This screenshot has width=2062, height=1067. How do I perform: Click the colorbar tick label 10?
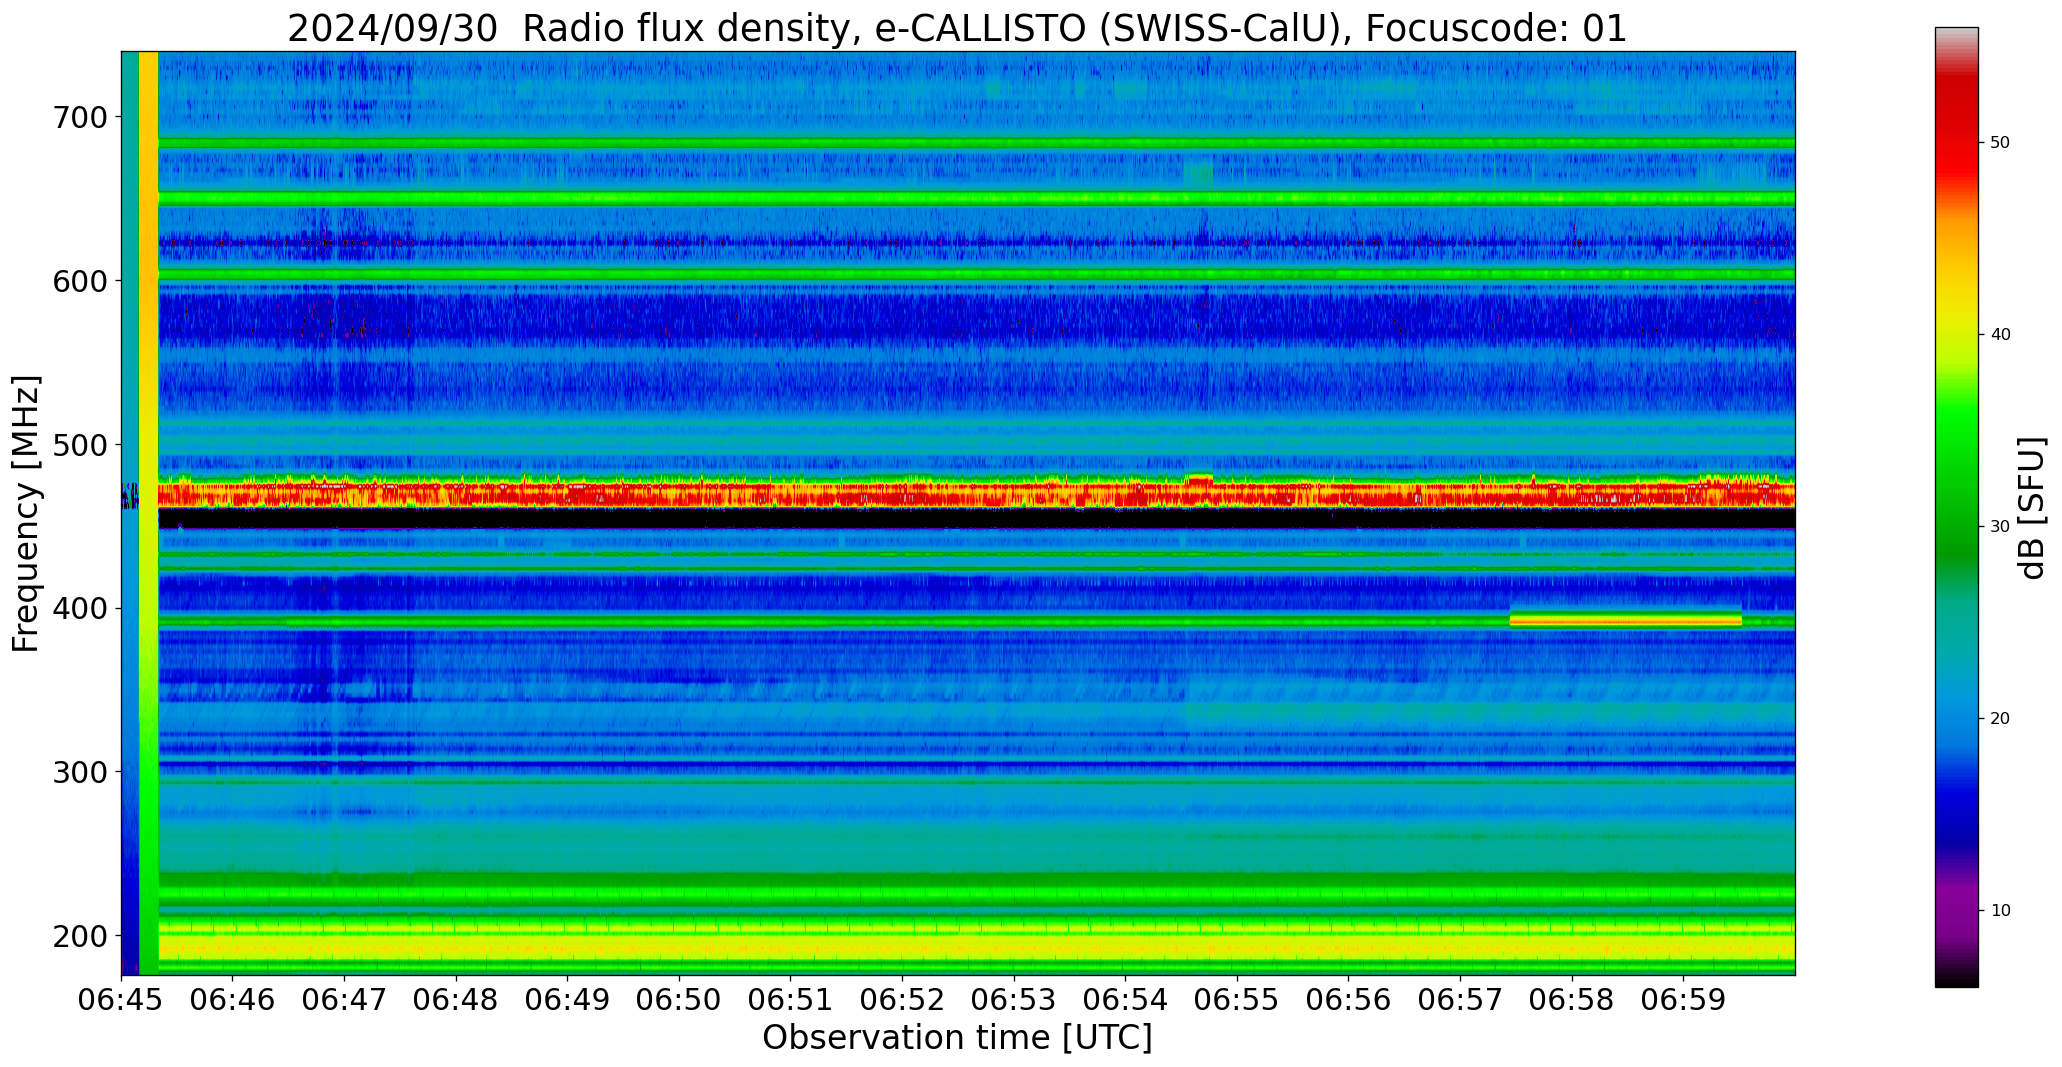coord(2000,911)
